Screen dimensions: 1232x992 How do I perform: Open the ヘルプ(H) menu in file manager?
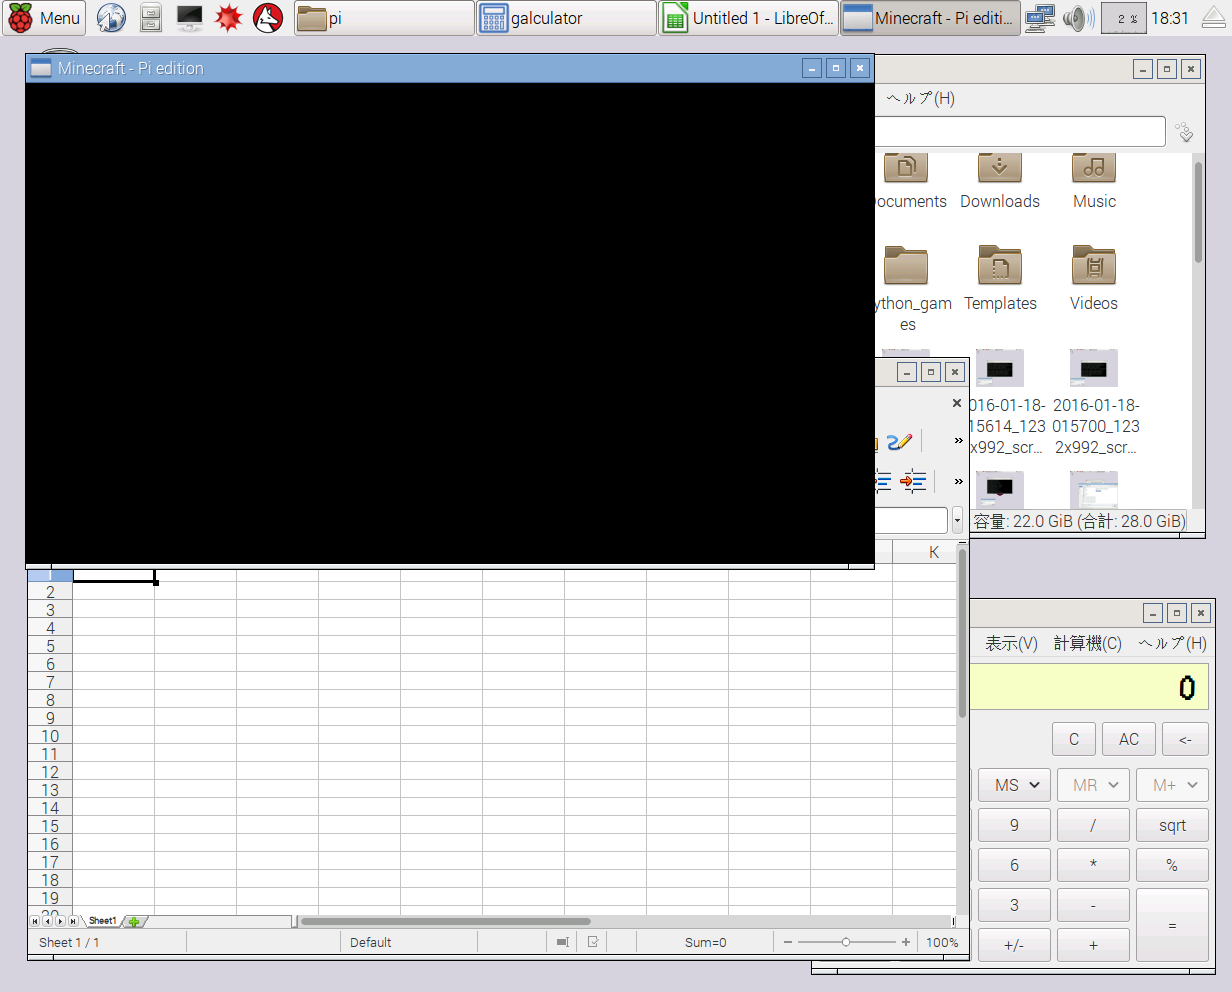(x=920, y=98)
